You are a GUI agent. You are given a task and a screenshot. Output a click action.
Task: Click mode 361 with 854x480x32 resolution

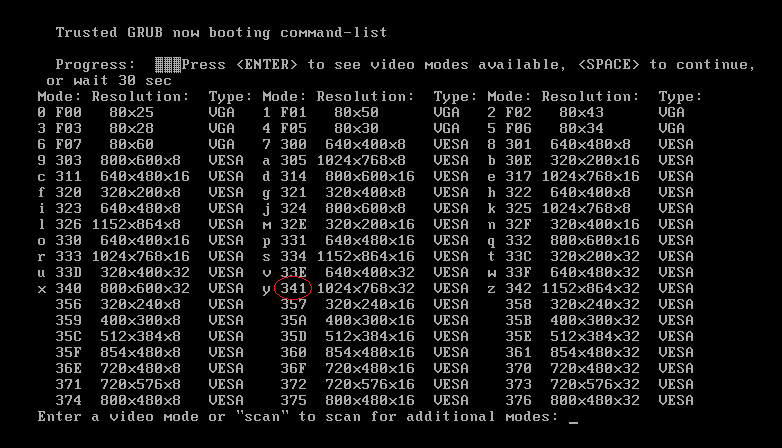pyautogui.click(x=599, y=352)
